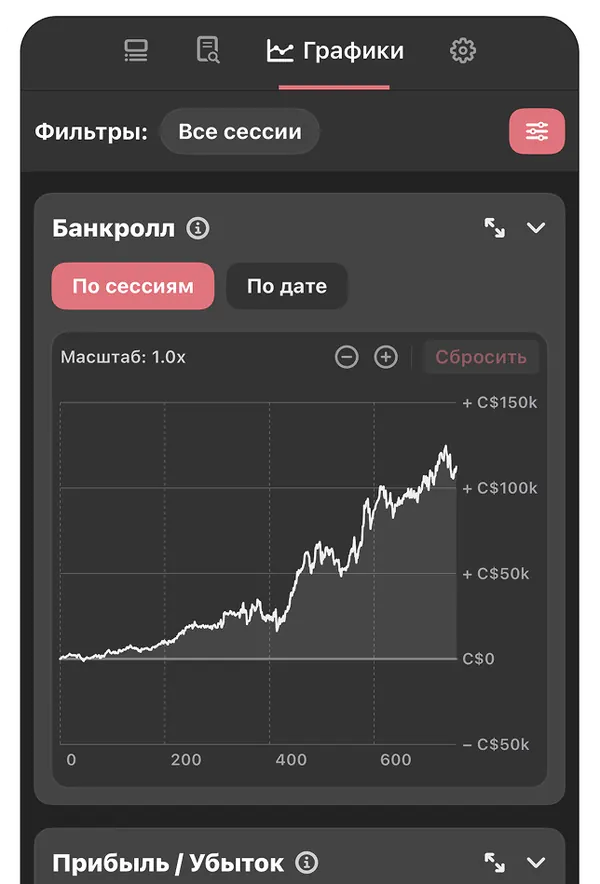Expand Прибыль / Убыток chart to fullscreen

pos(495,862)
